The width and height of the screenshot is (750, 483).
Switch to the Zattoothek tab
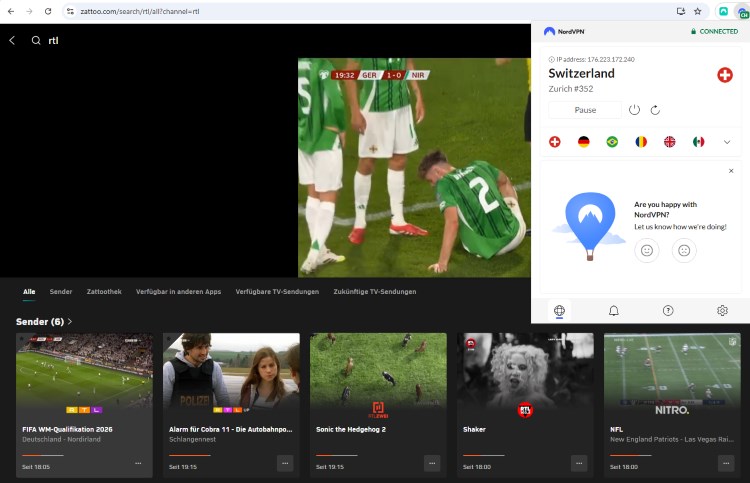tap(104, 292)
